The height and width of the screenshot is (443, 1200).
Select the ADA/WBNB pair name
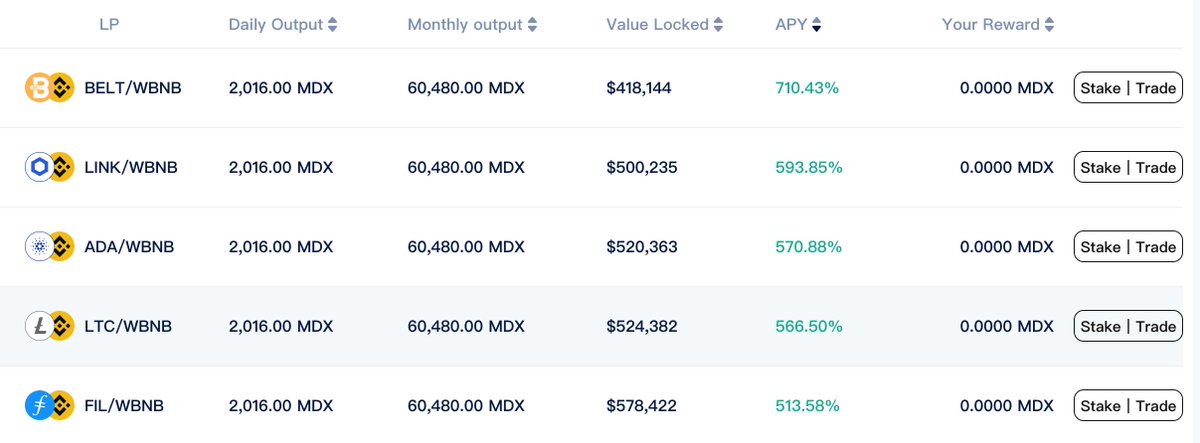pyautogui.click(x=129, y=247)
